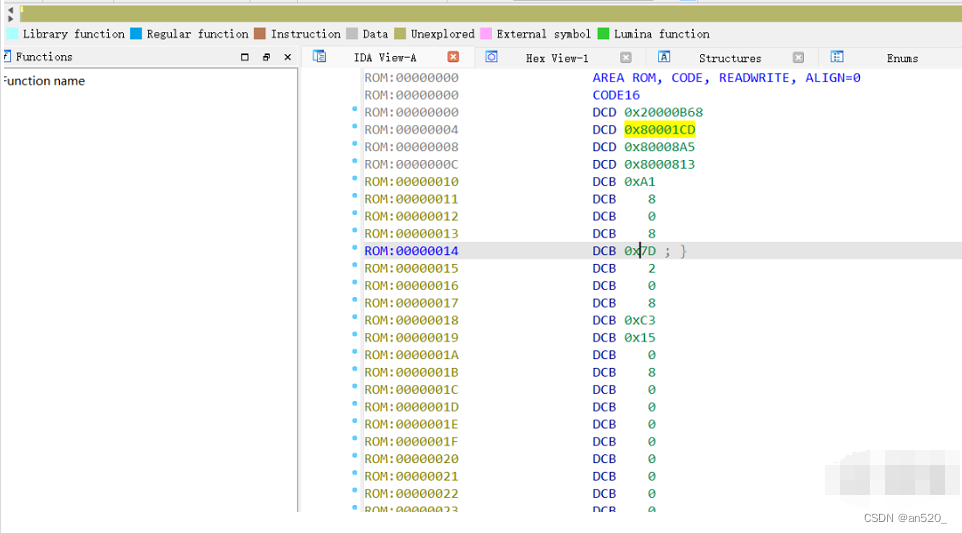Viewport: 962px width, 533px height.
Task: Select the value 0x80008A5
Action: pyautogui.click(x=660, y=147)
